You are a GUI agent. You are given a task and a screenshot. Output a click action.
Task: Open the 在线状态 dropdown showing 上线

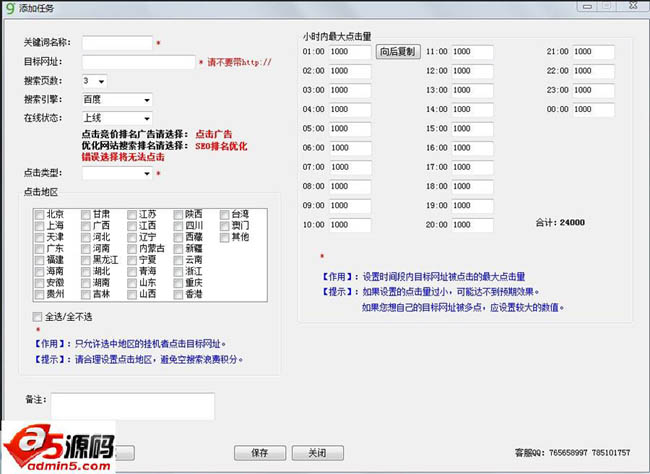pos(117,118)
